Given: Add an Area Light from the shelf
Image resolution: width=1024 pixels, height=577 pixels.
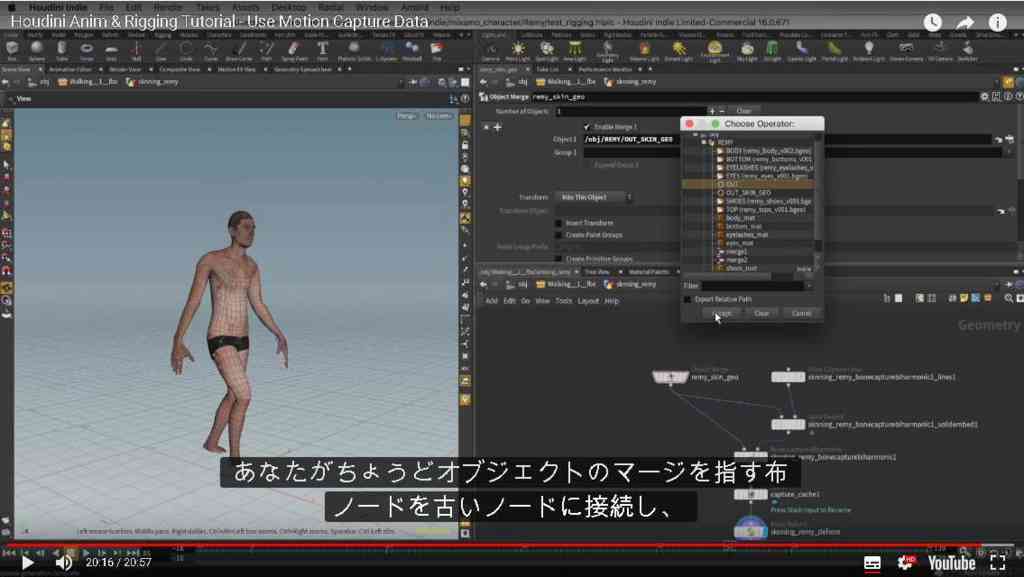Looking at the screenshot, I should click(x=575, y=50).
